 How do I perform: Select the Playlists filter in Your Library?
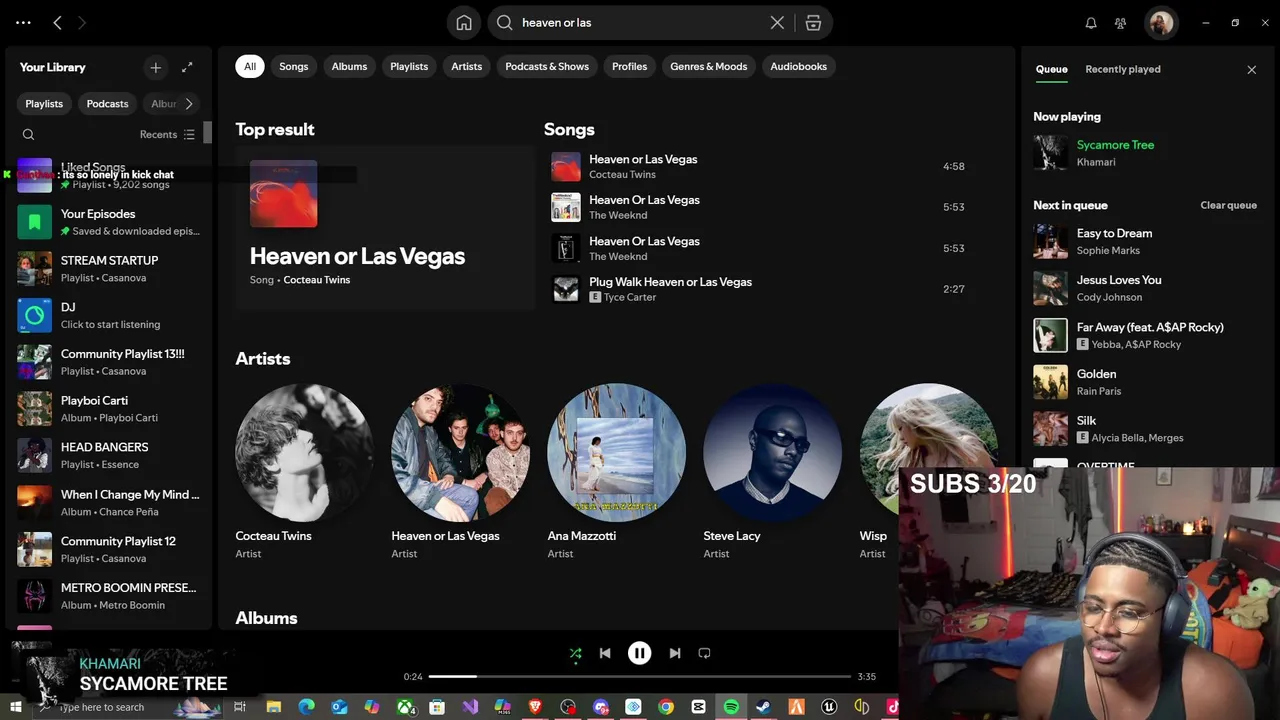click(44, 104)
